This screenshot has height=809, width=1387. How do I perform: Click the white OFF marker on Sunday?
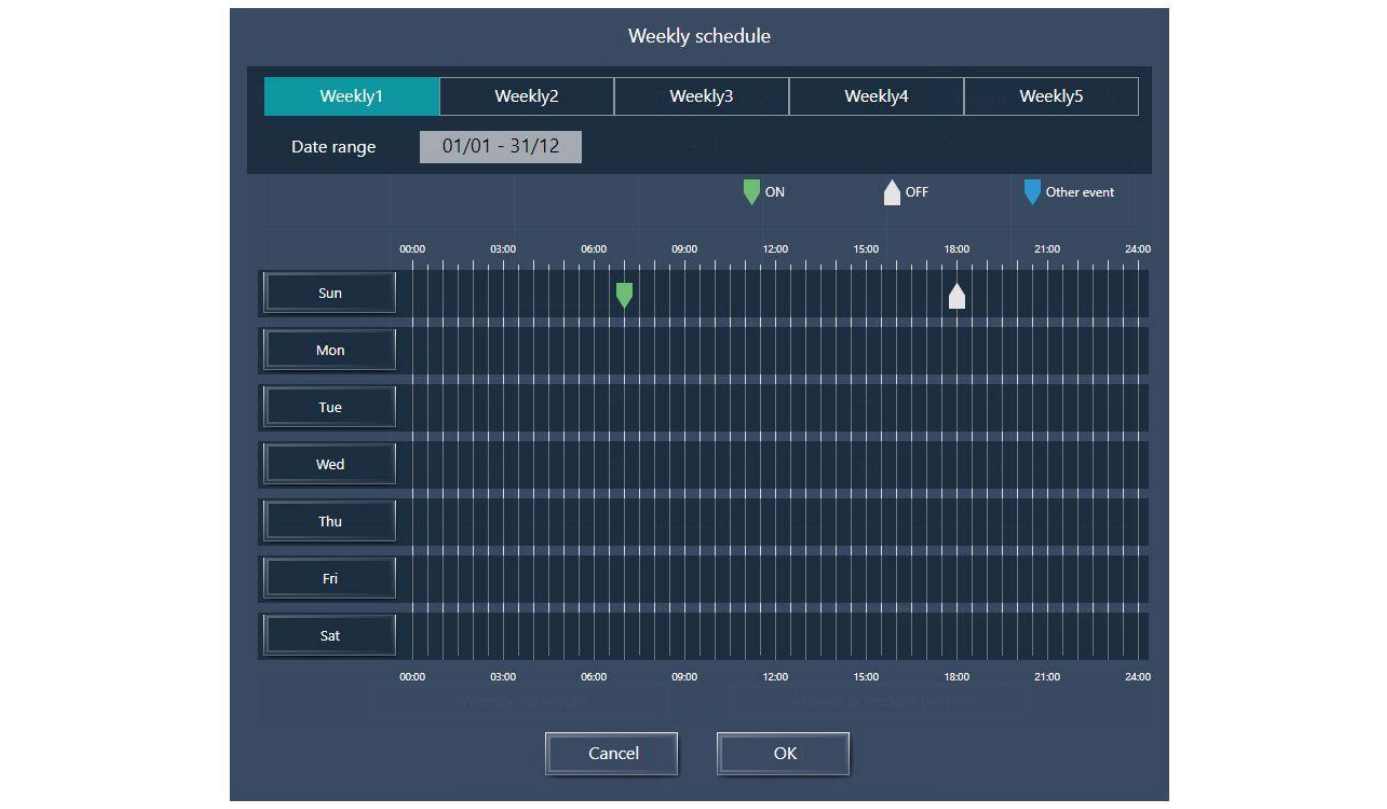957,296
